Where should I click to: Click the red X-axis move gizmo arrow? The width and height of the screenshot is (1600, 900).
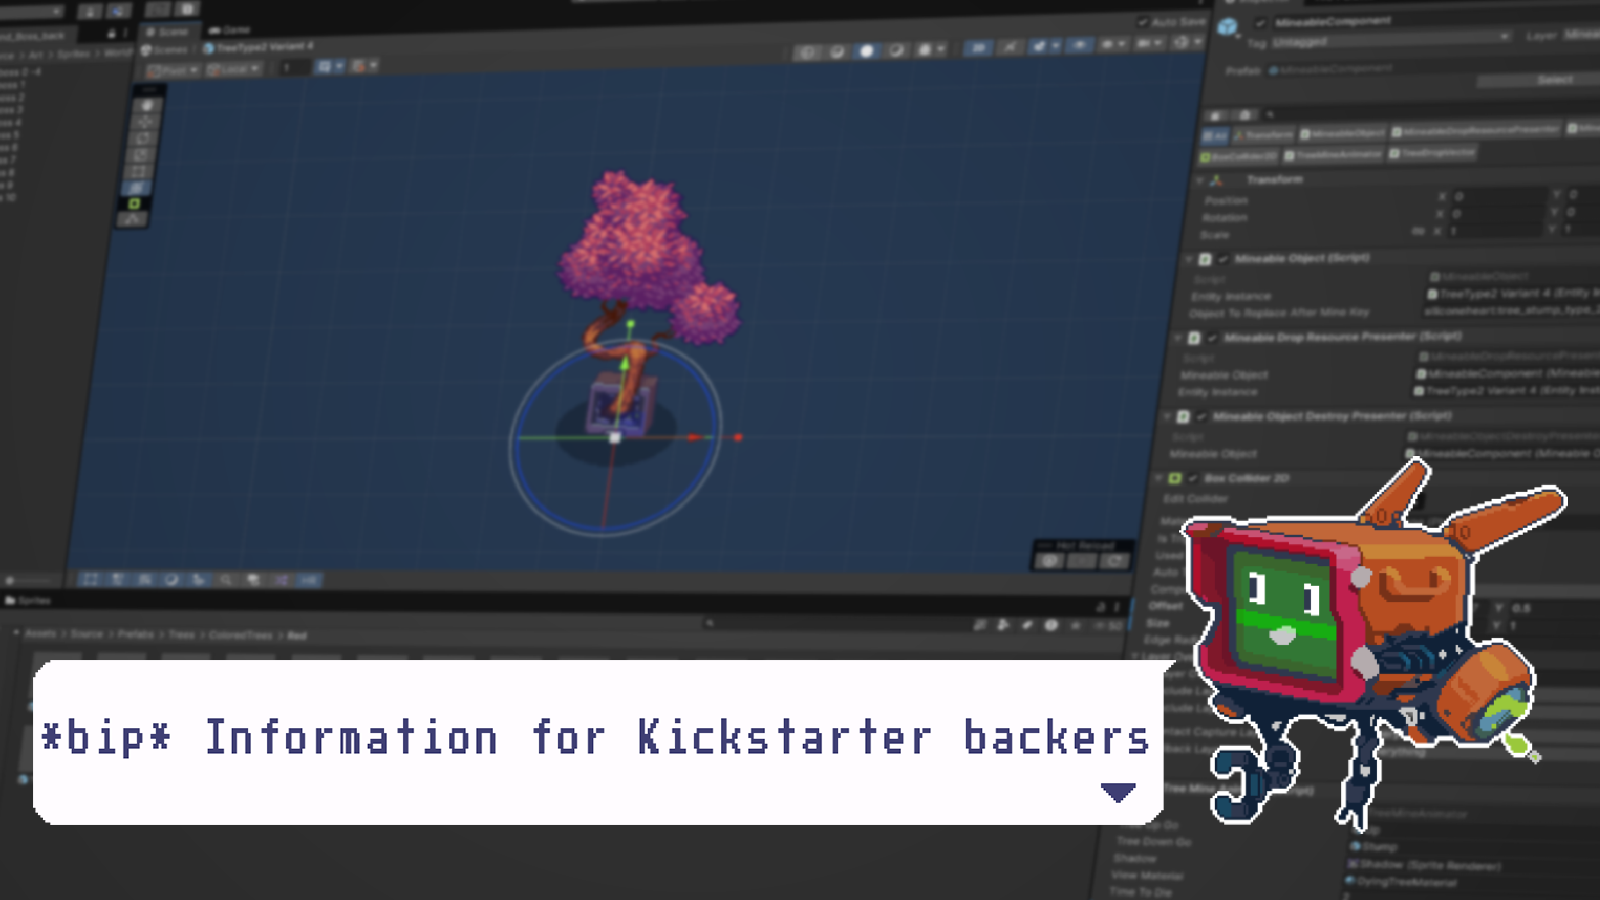click(693, 437)
